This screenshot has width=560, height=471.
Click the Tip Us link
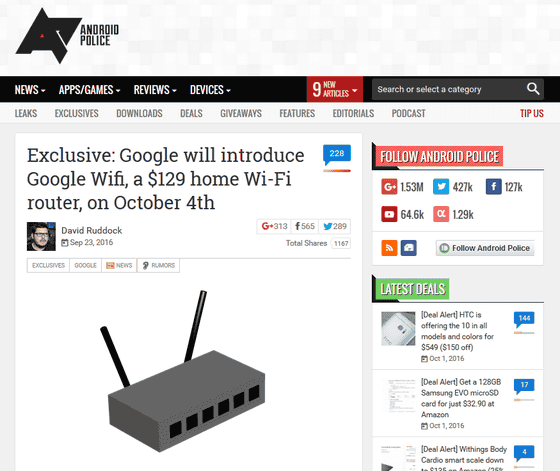pos(532,114)
